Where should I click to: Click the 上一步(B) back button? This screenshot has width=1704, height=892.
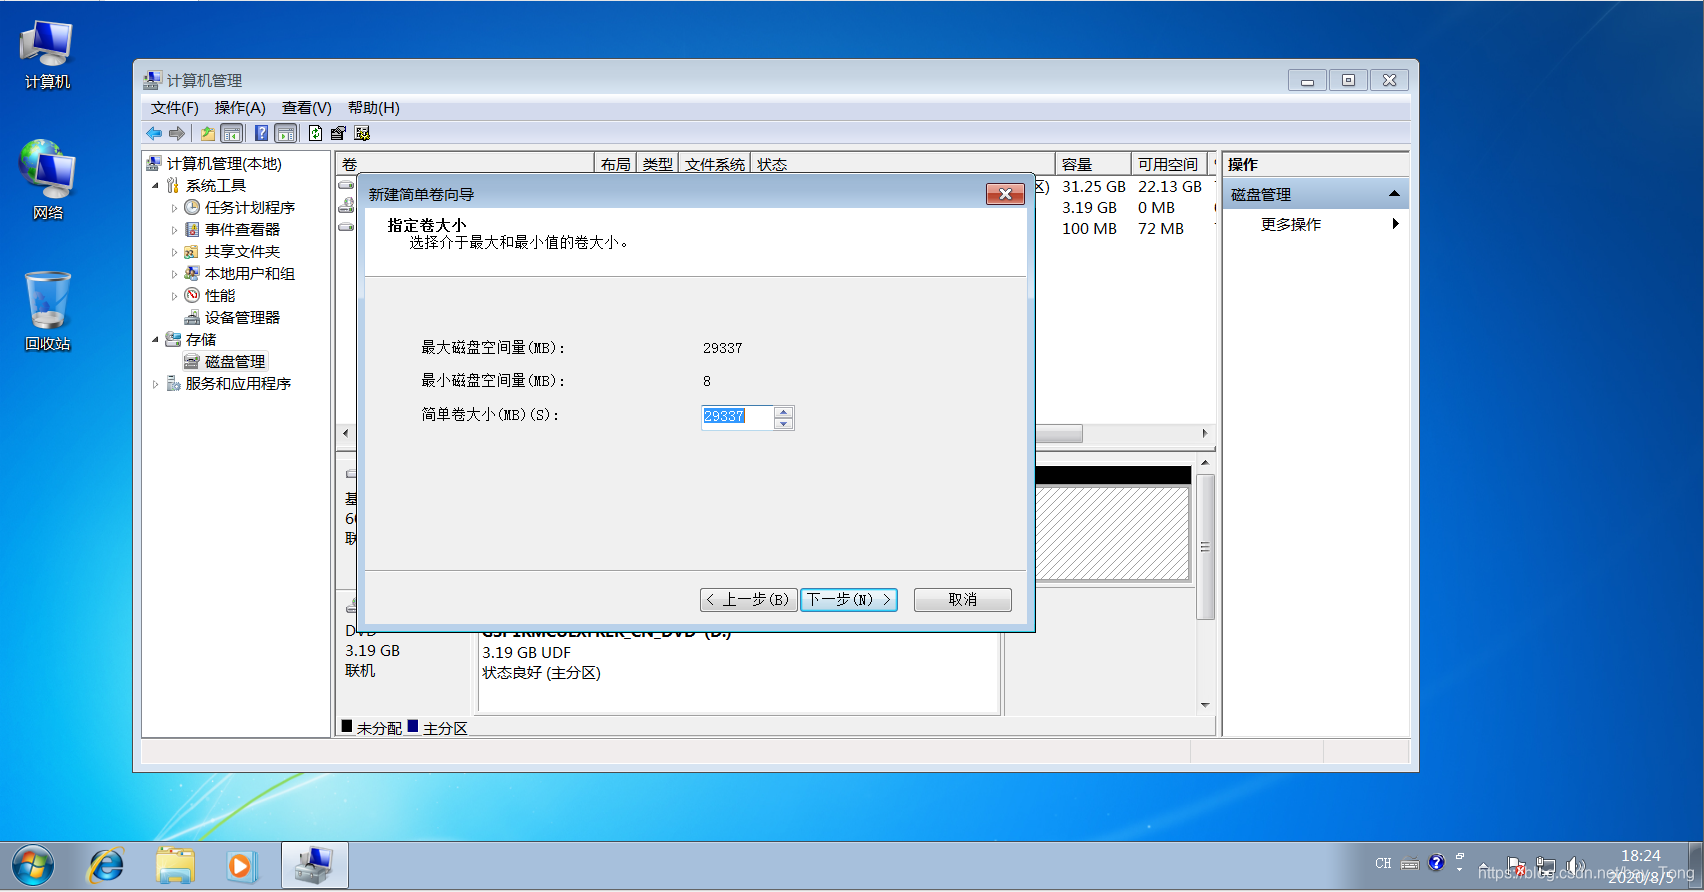748,600
